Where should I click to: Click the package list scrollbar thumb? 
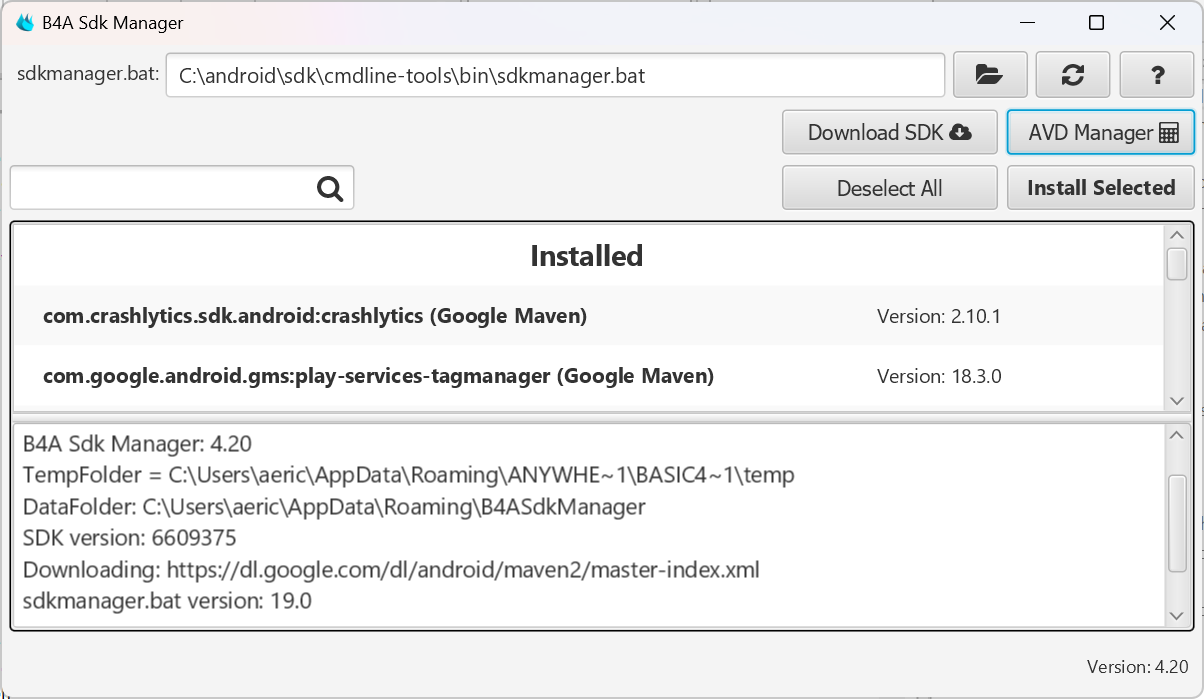coord(1177,264)
